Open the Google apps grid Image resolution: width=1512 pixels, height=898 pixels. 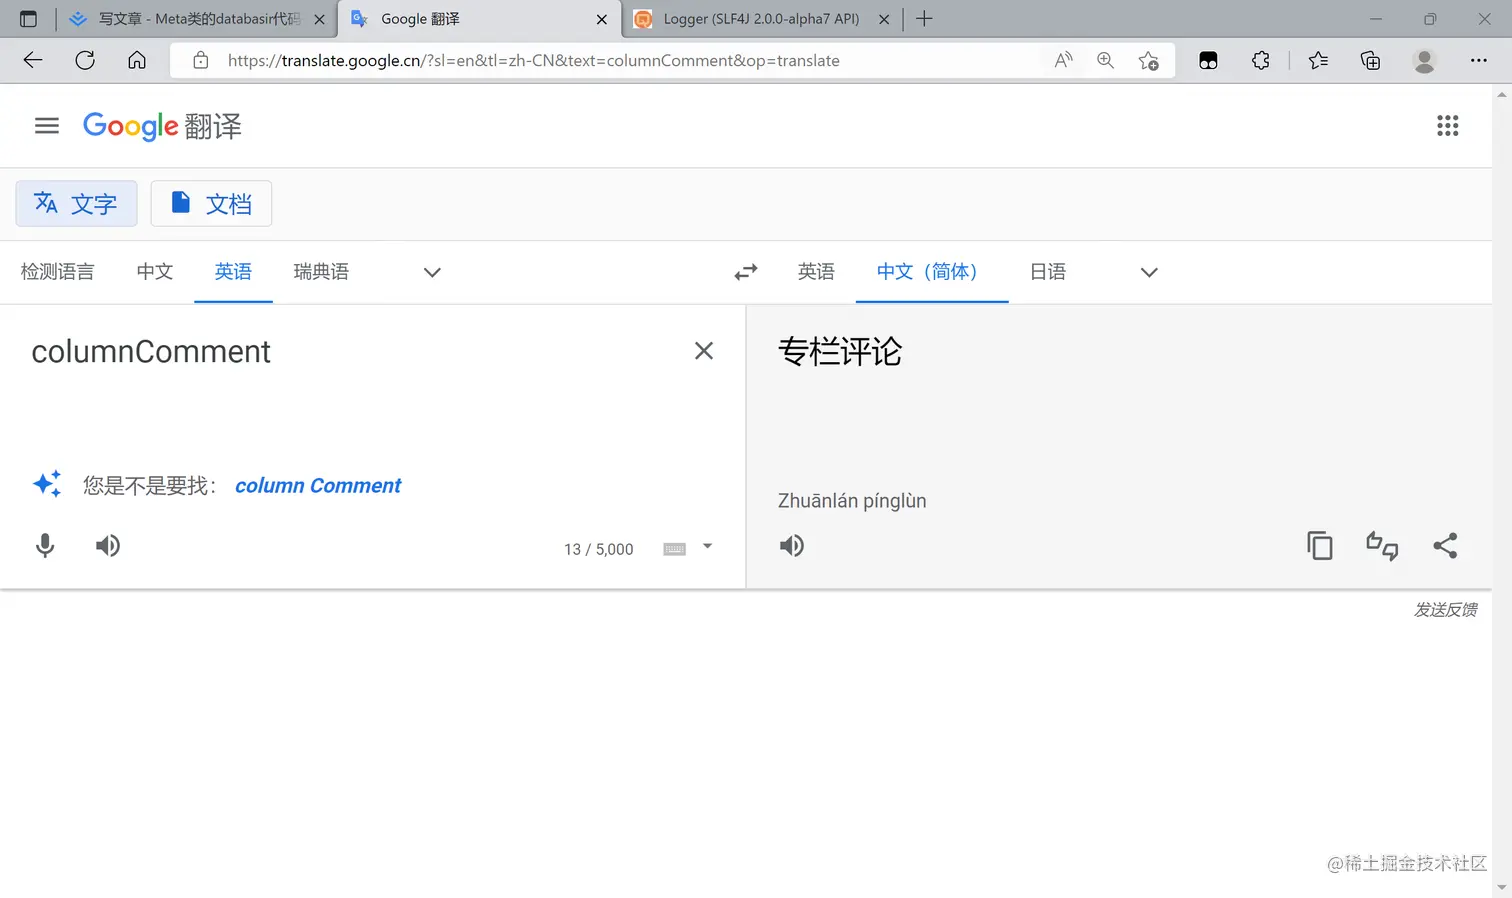tap(1447, 126)
